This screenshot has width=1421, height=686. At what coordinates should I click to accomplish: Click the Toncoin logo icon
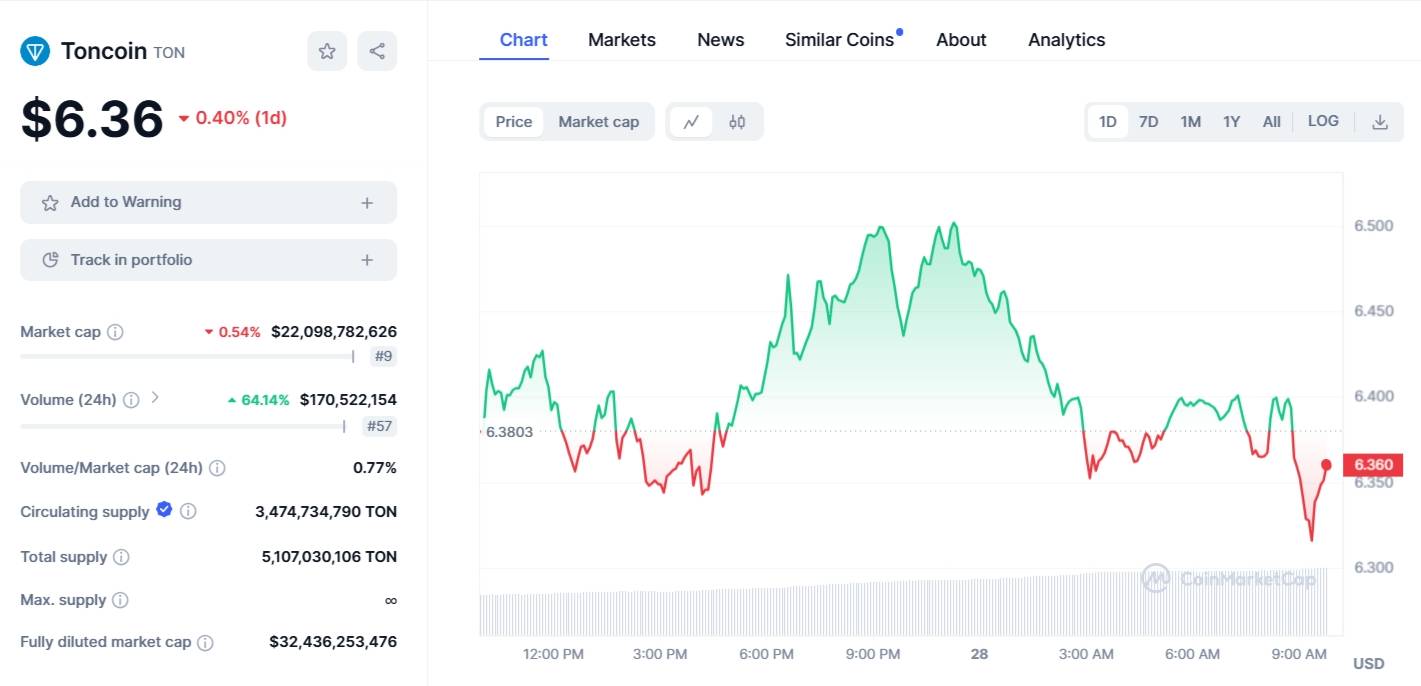tap(35, 51)
